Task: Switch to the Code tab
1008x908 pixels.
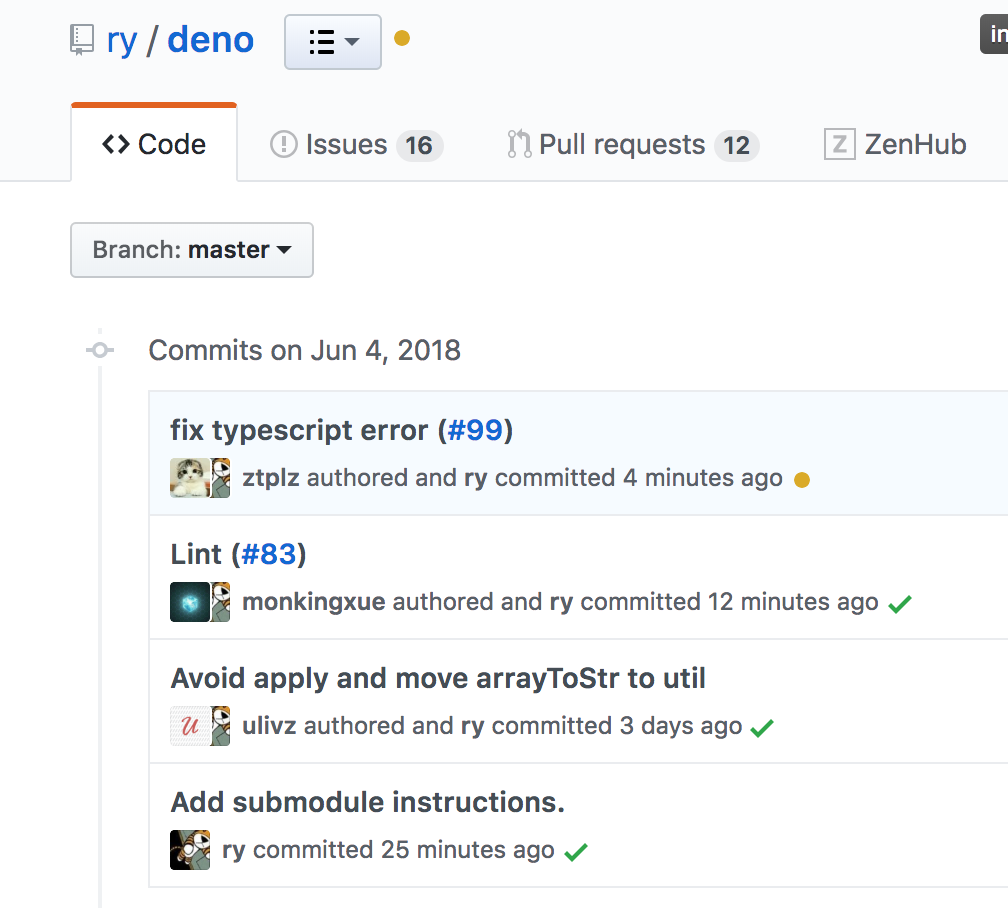Action: 154,144
